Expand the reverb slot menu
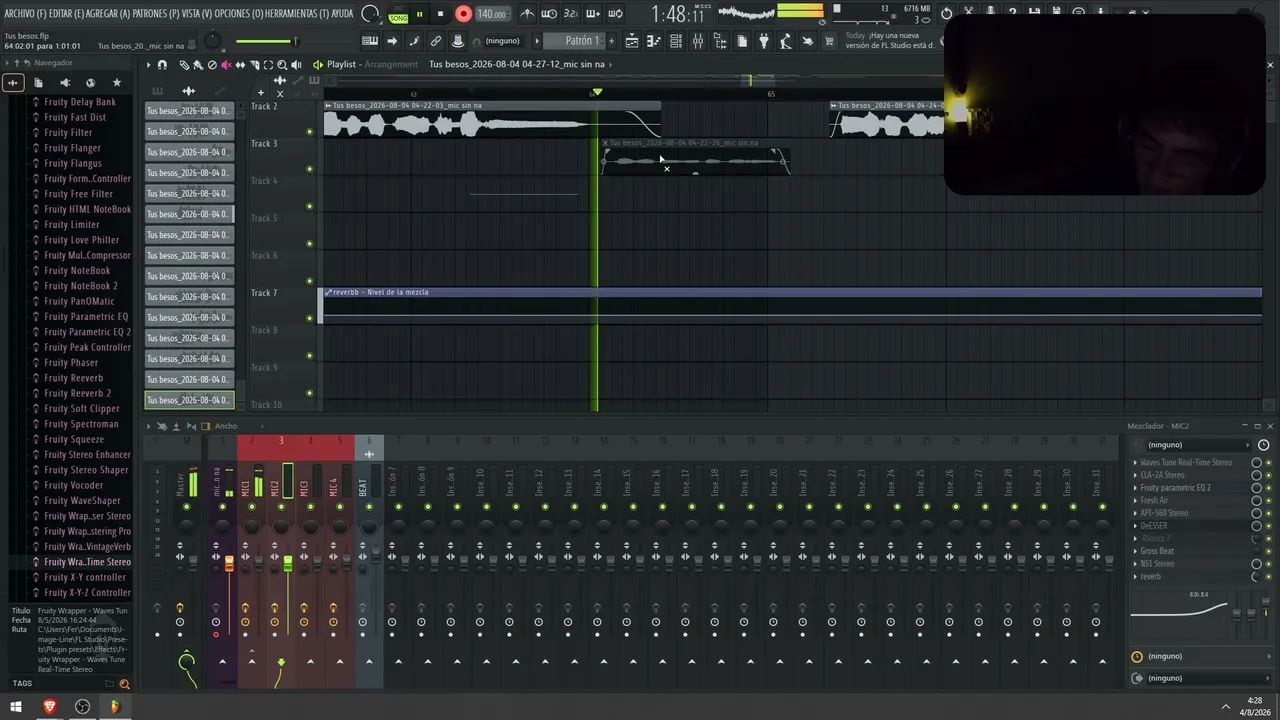This screenshot has width=1280, height=720. (1135, 576)
